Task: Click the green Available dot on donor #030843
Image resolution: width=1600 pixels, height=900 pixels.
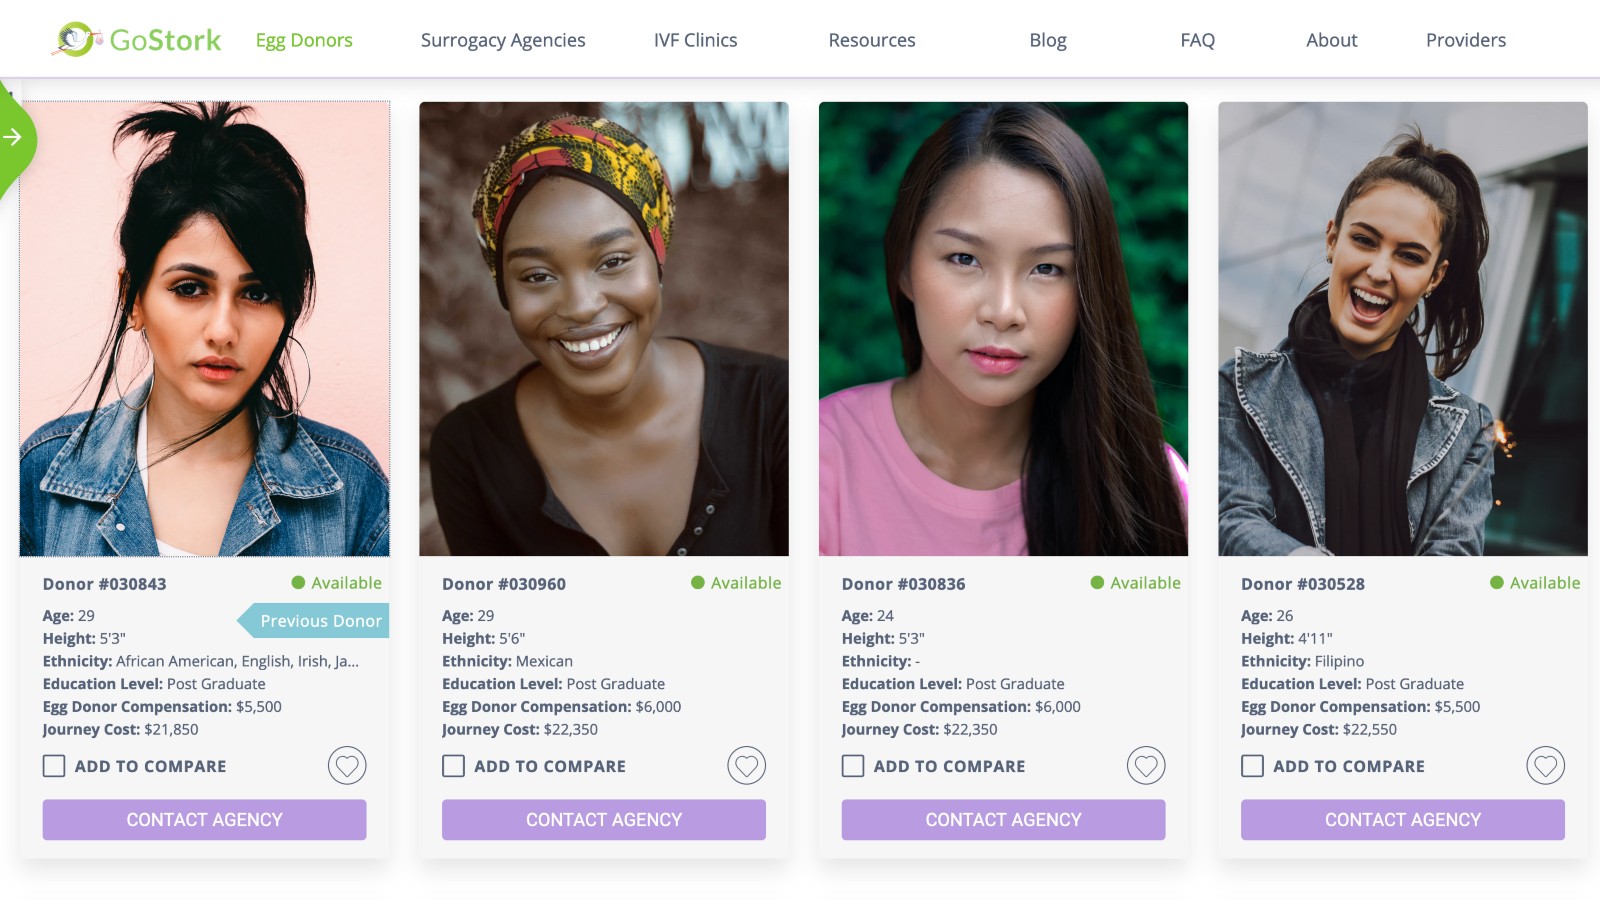Action: pyautogui.click(x=297, y=583)
